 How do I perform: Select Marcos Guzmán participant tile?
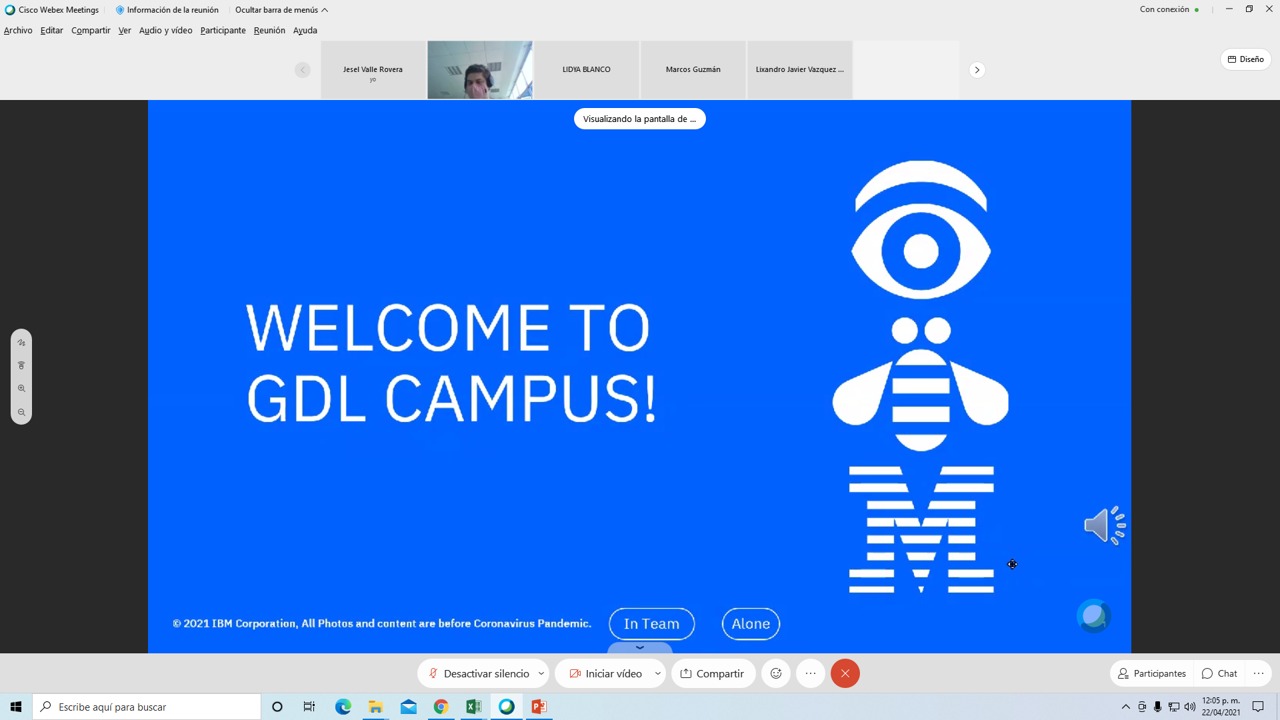pyautogui.click(x=693, y=70)
